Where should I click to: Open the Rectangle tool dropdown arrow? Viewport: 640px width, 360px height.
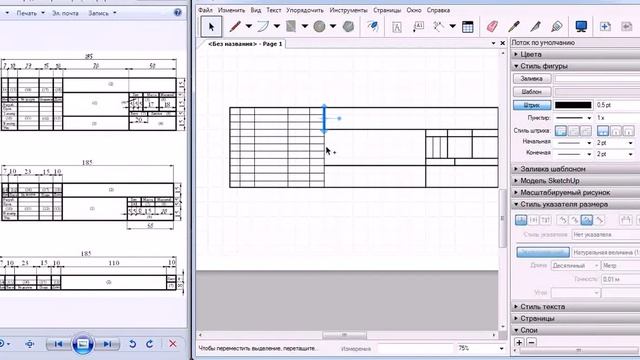click(304, 27)
